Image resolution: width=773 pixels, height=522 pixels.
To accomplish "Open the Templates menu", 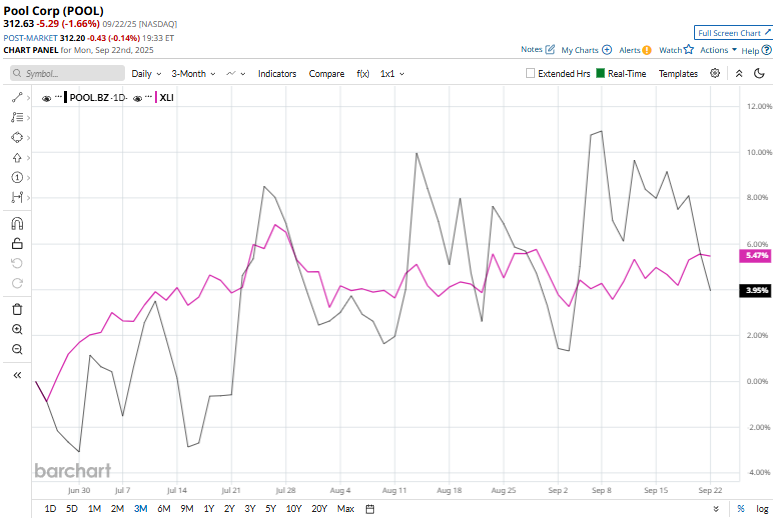I will pyautogui.click(x=678, y=73).
